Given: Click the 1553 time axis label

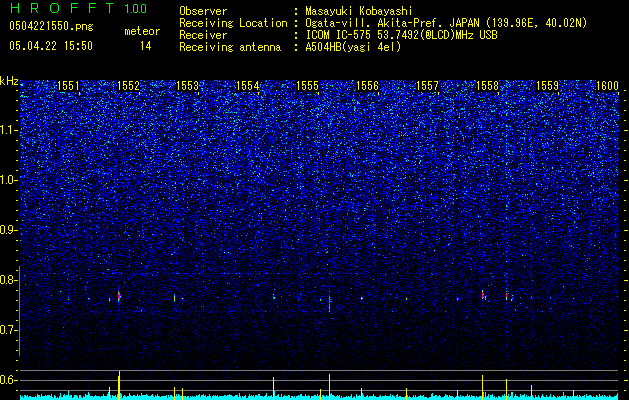Looking at the screenshot, I should pos(188,86).
